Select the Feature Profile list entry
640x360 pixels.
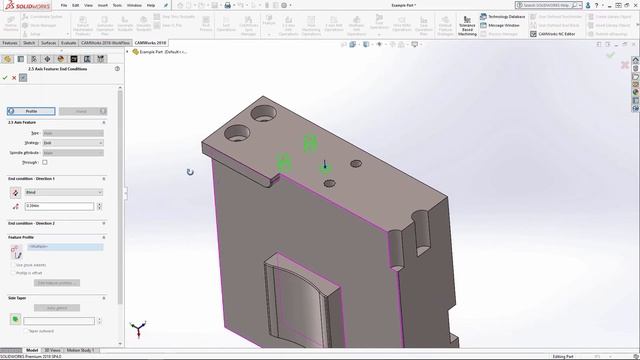[65, 247]
